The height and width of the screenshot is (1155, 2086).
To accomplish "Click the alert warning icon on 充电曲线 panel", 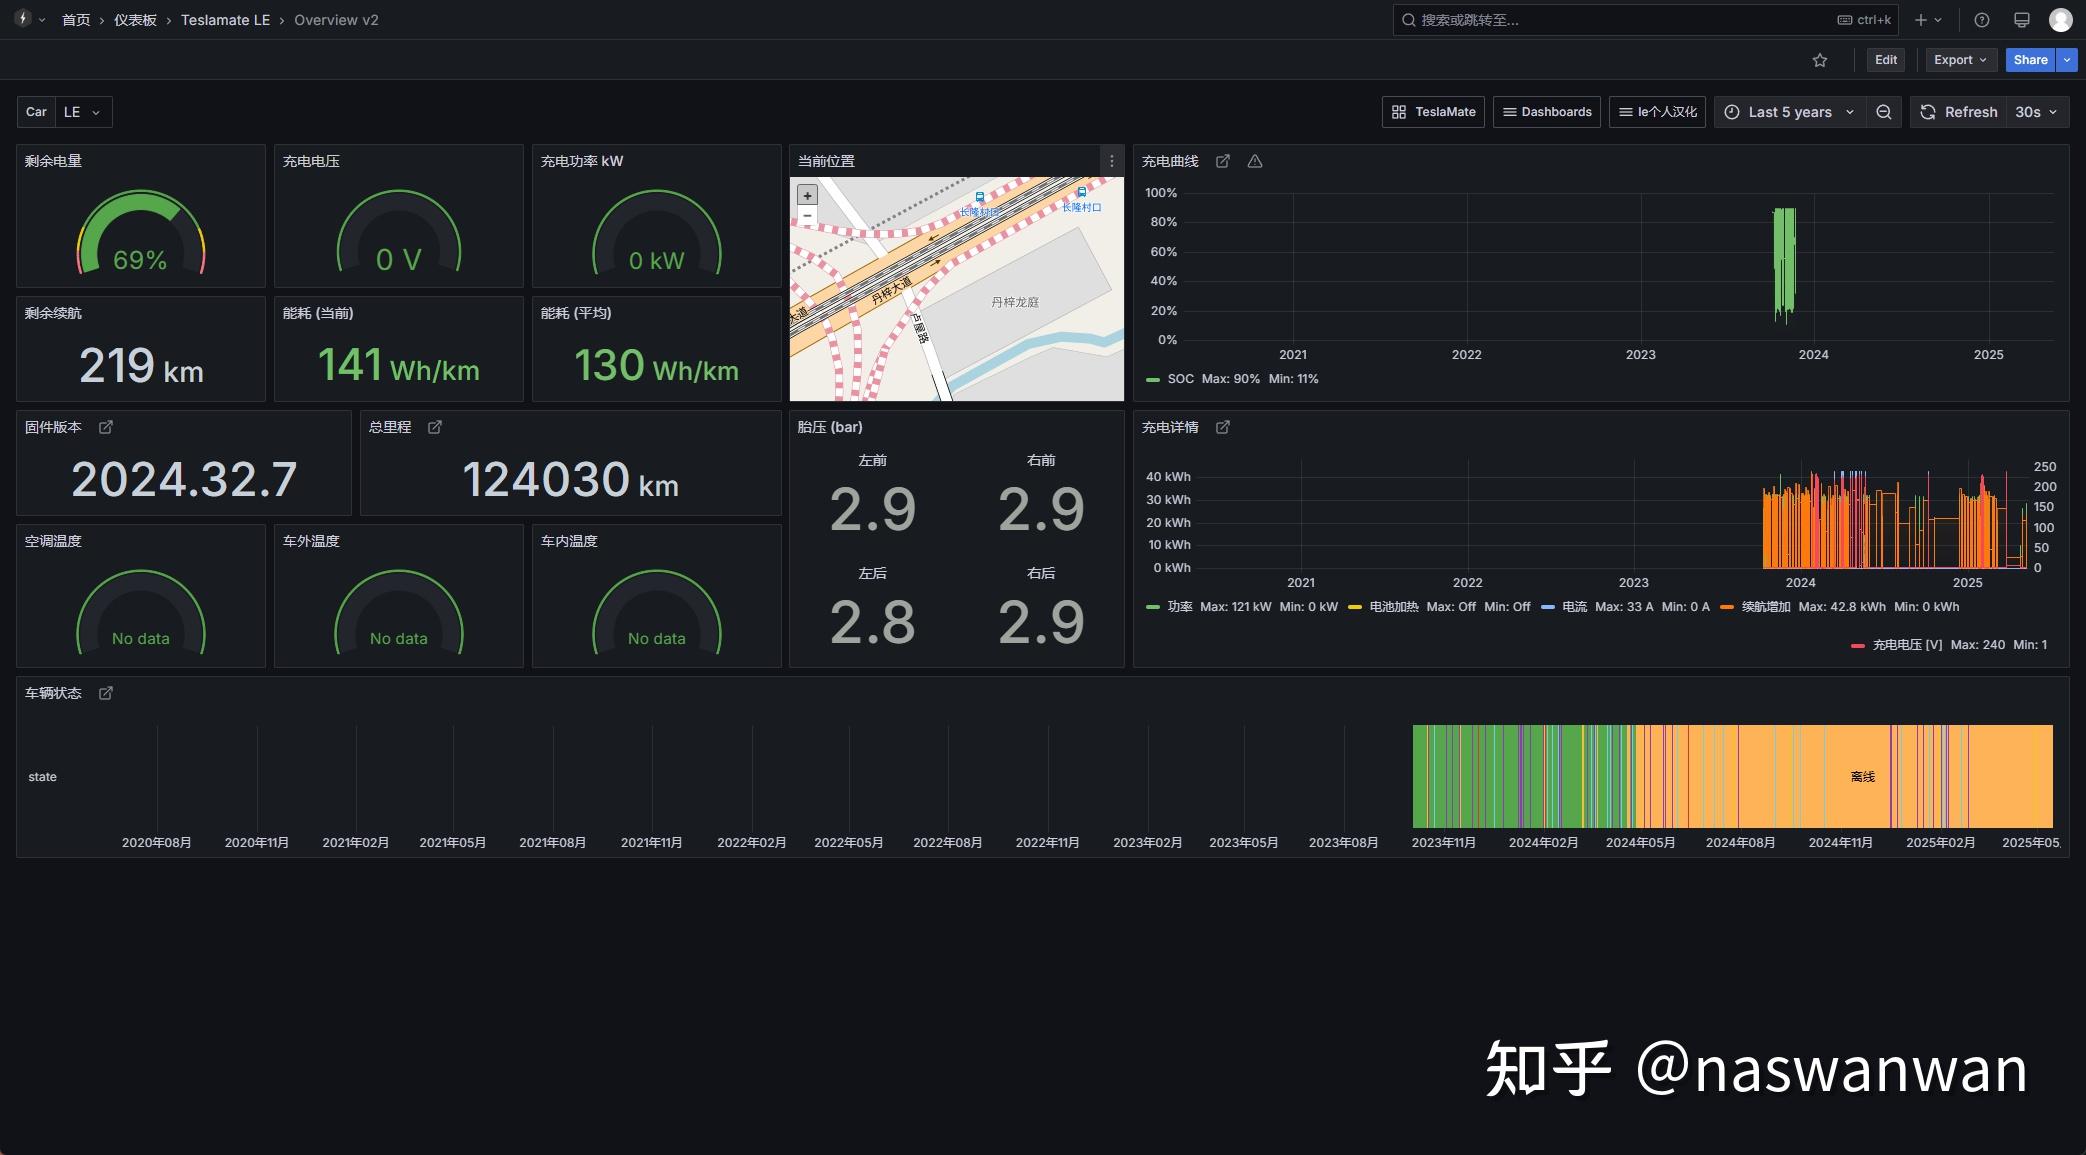I will coord(1255,161).
